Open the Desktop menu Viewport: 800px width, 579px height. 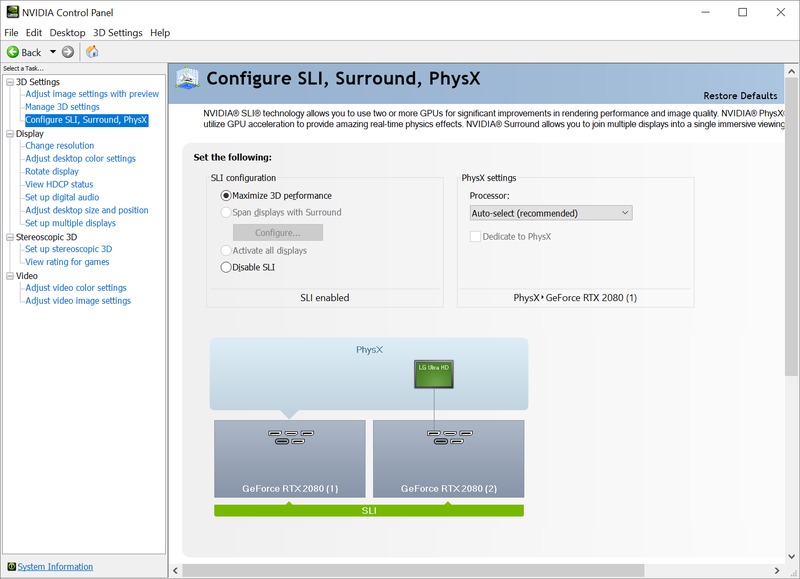point(68,33)
